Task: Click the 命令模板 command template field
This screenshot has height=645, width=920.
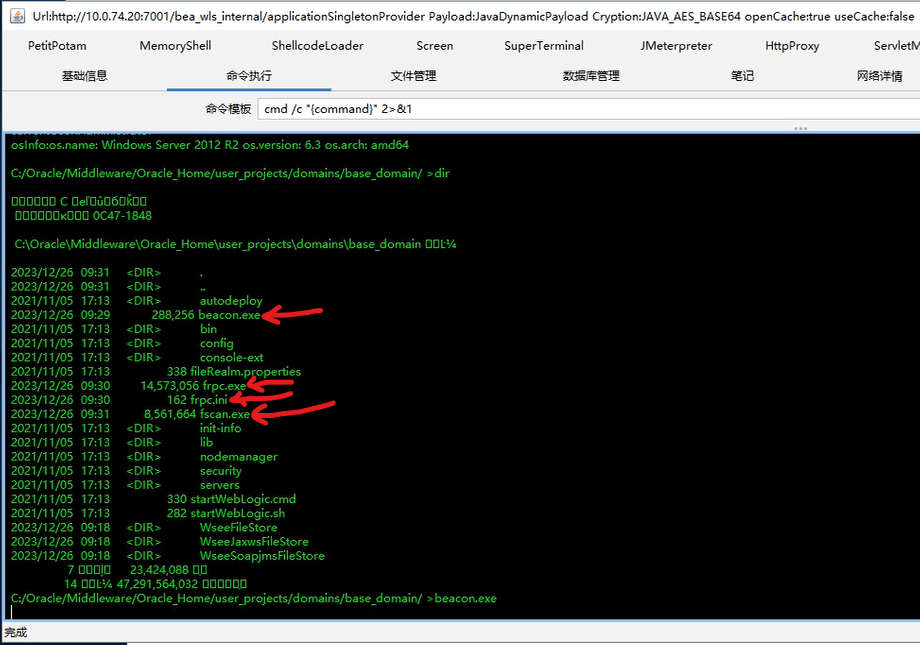Action: 588,109
